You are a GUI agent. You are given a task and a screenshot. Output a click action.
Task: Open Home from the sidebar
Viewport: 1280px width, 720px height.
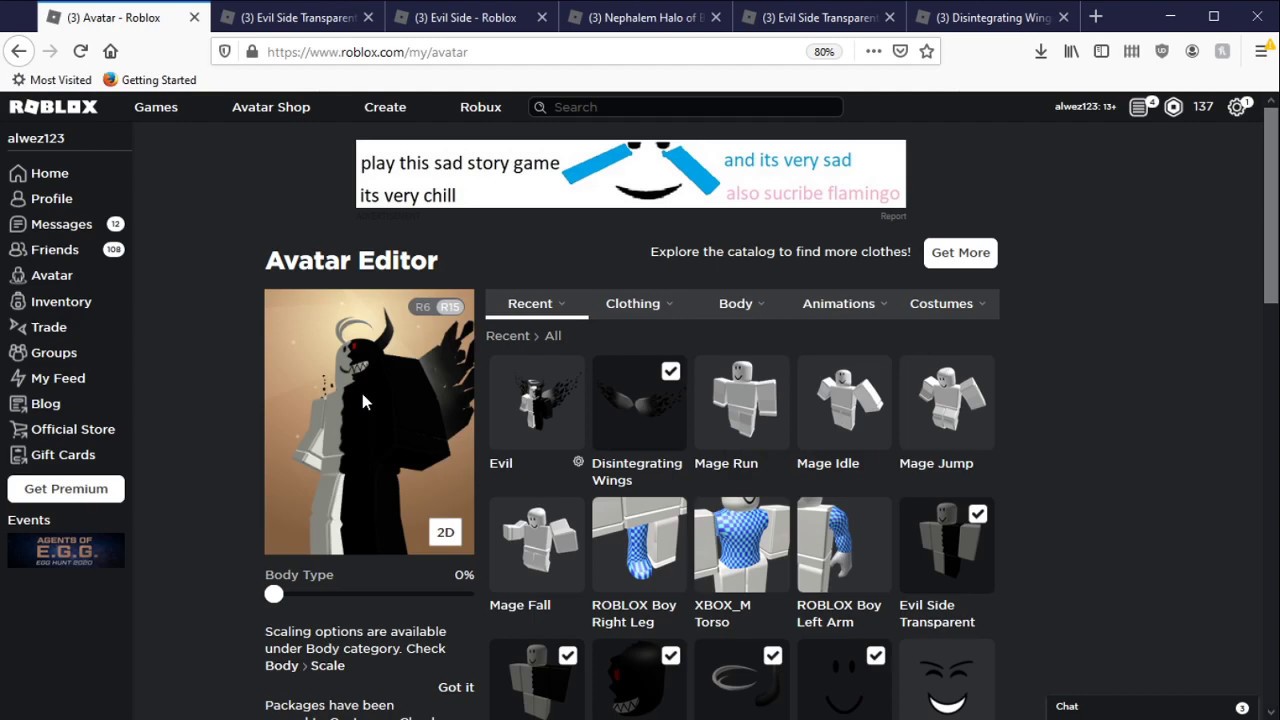(40, 173)
